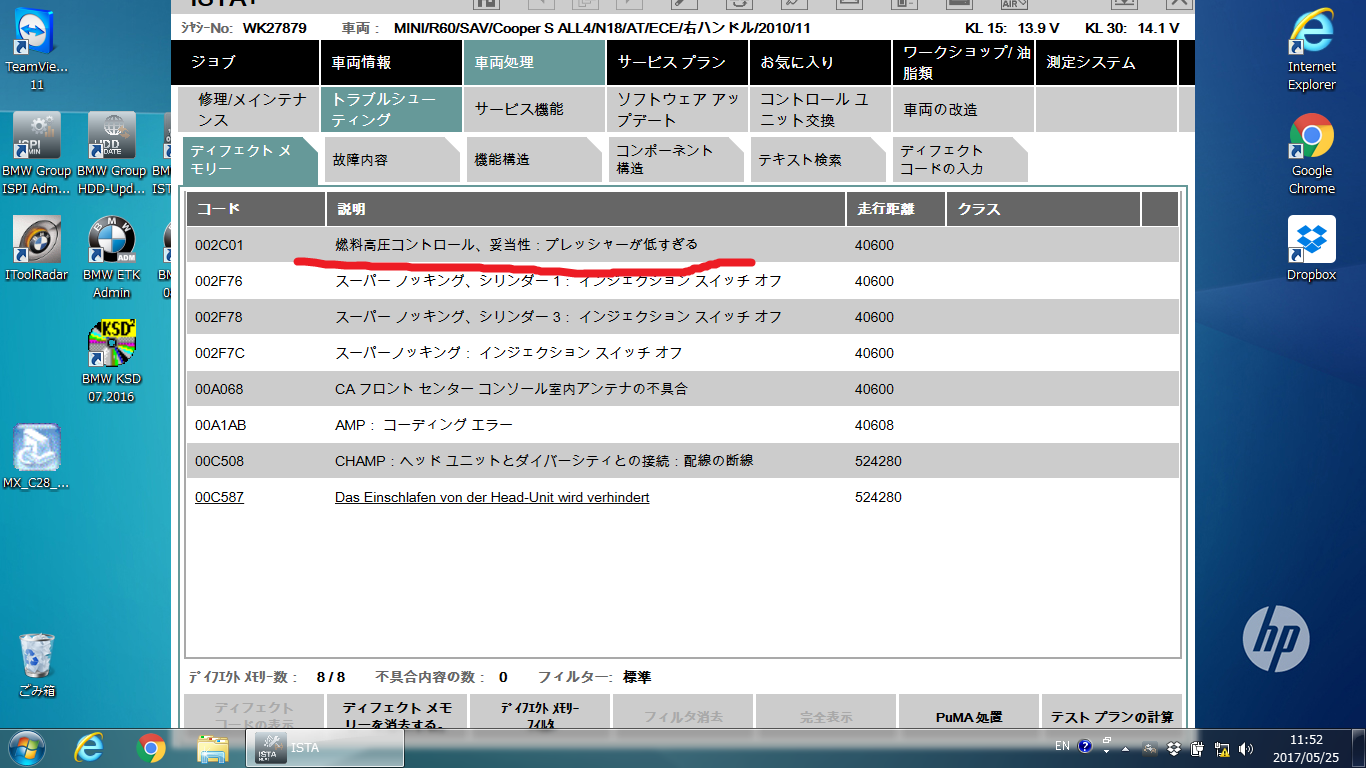Click the volume icon in system tray

pos(1246,748)
